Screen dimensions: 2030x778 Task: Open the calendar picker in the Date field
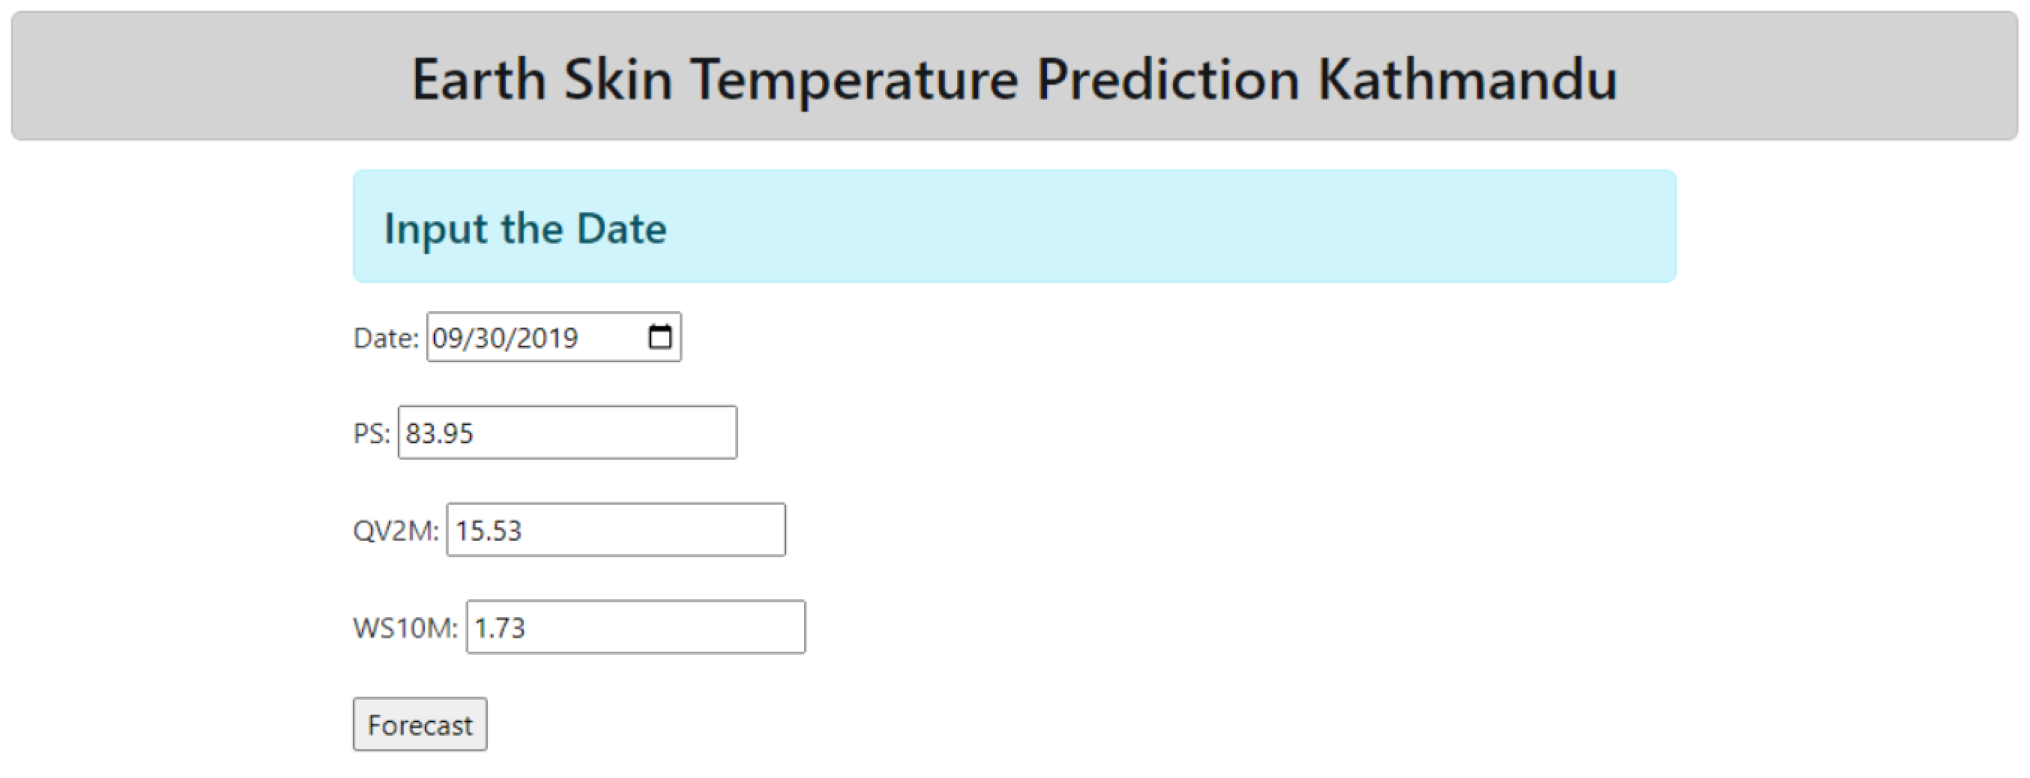(x=660, y=337)
